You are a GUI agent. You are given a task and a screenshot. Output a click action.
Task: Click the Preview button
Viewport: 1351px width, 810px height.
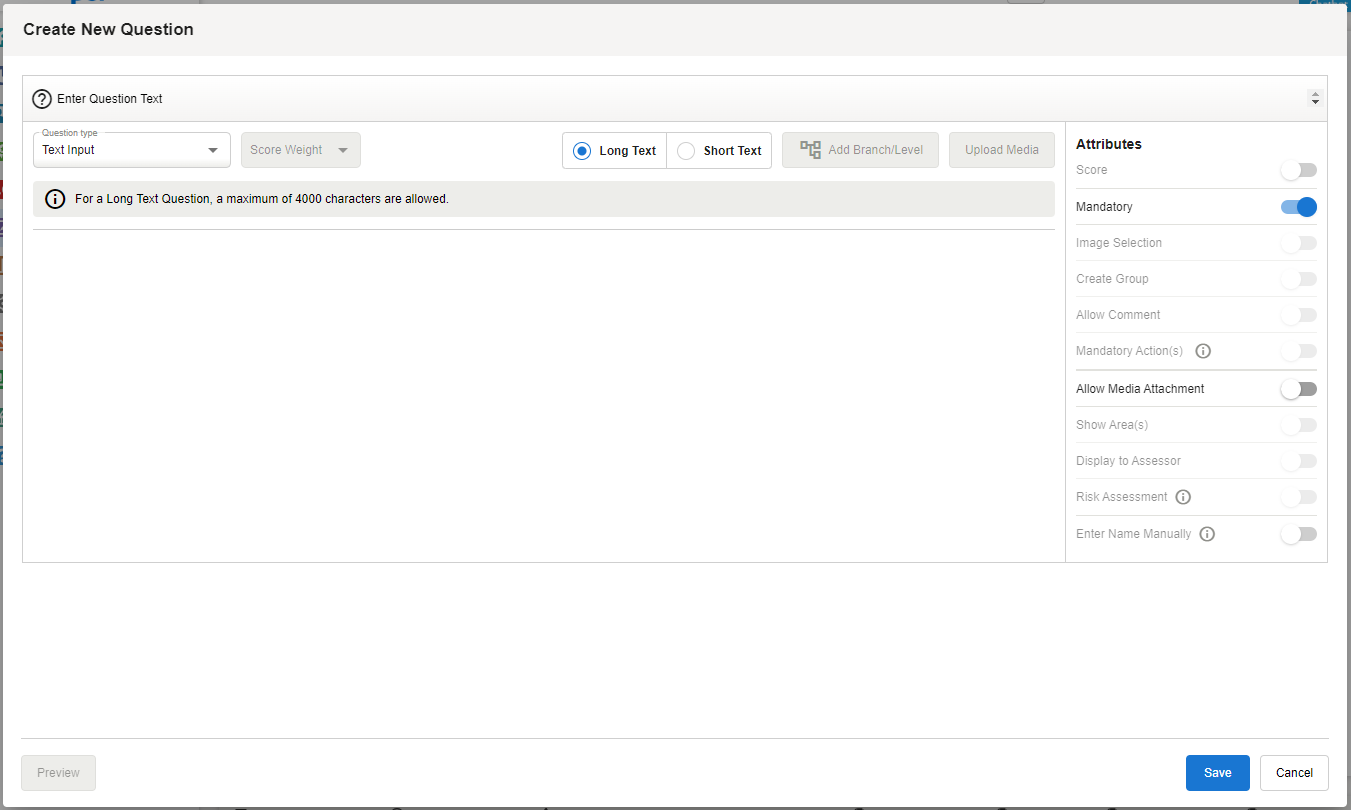58,773
